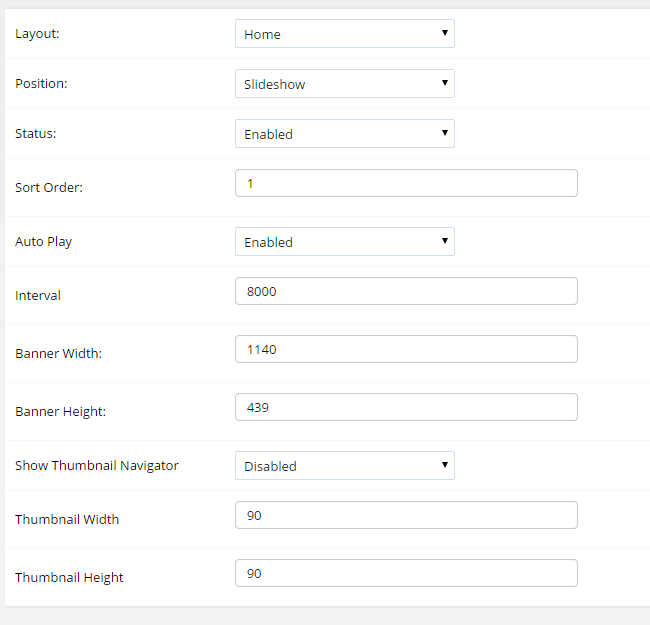Click the arrow icon of Layout dropdown
Screen dimensions: 650x625
tap(445, 33)
